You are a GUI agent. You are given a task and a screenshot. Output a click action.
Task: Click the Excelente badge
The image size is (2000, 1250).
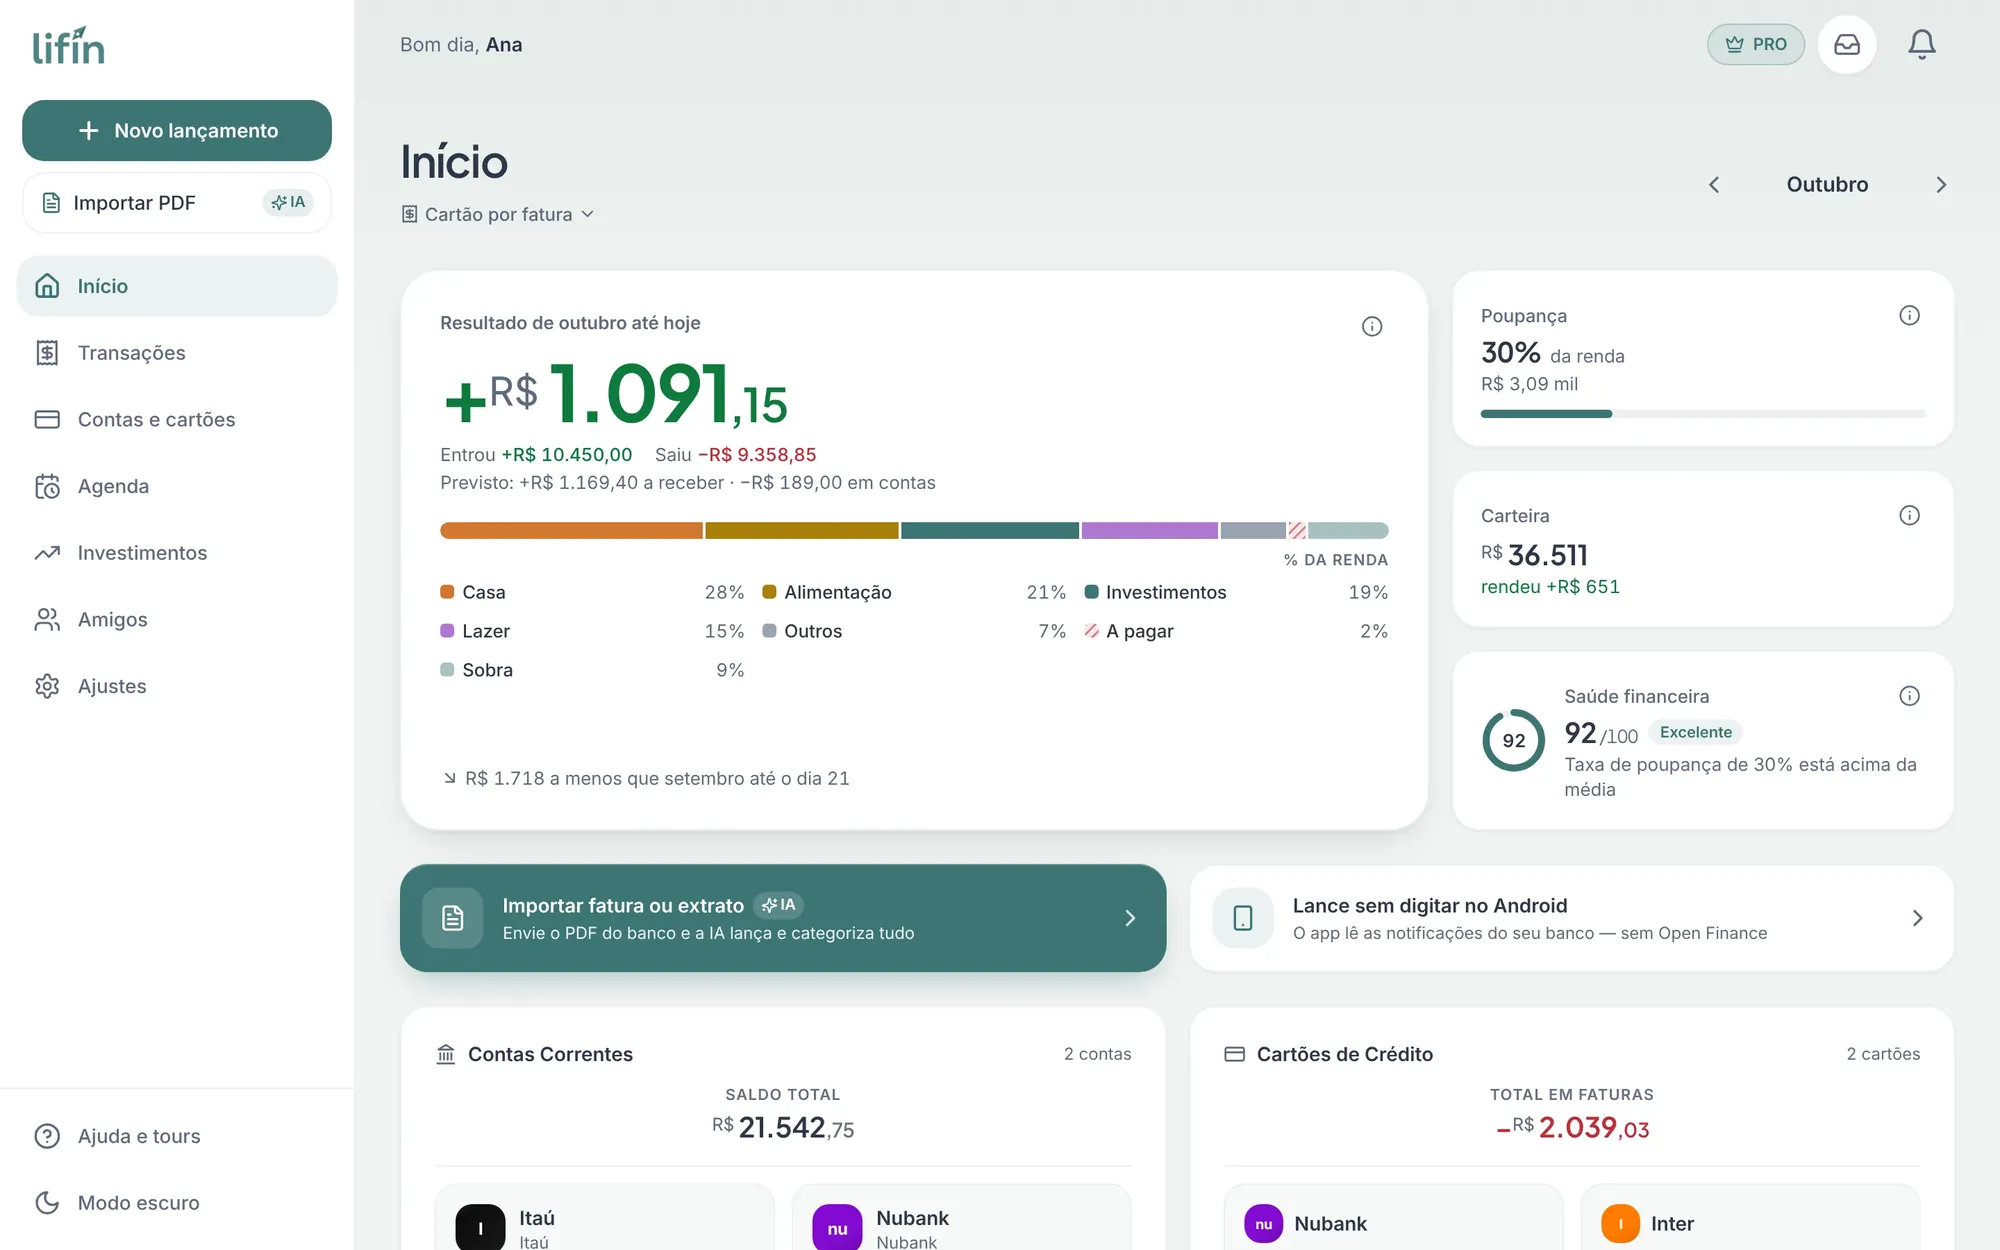click(1695, 732)
